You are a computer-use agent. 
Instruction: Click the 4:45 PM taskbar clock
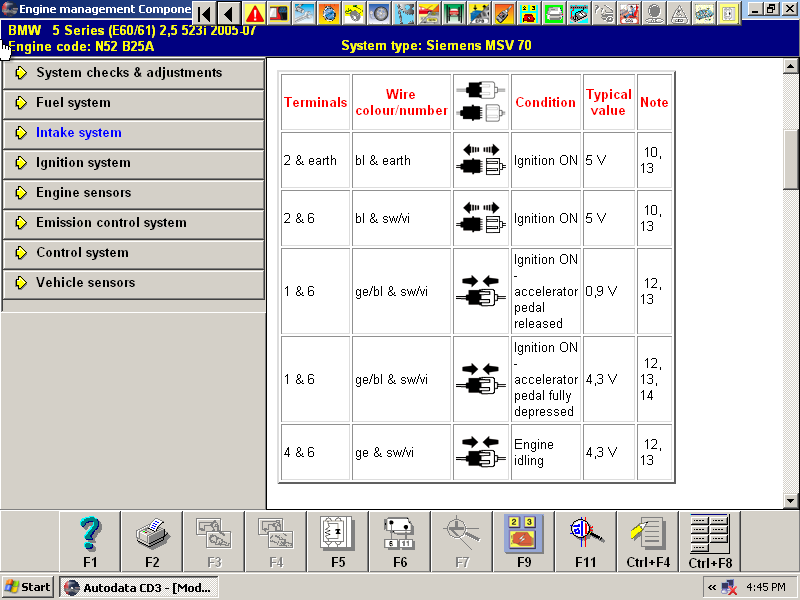point(766,587)
